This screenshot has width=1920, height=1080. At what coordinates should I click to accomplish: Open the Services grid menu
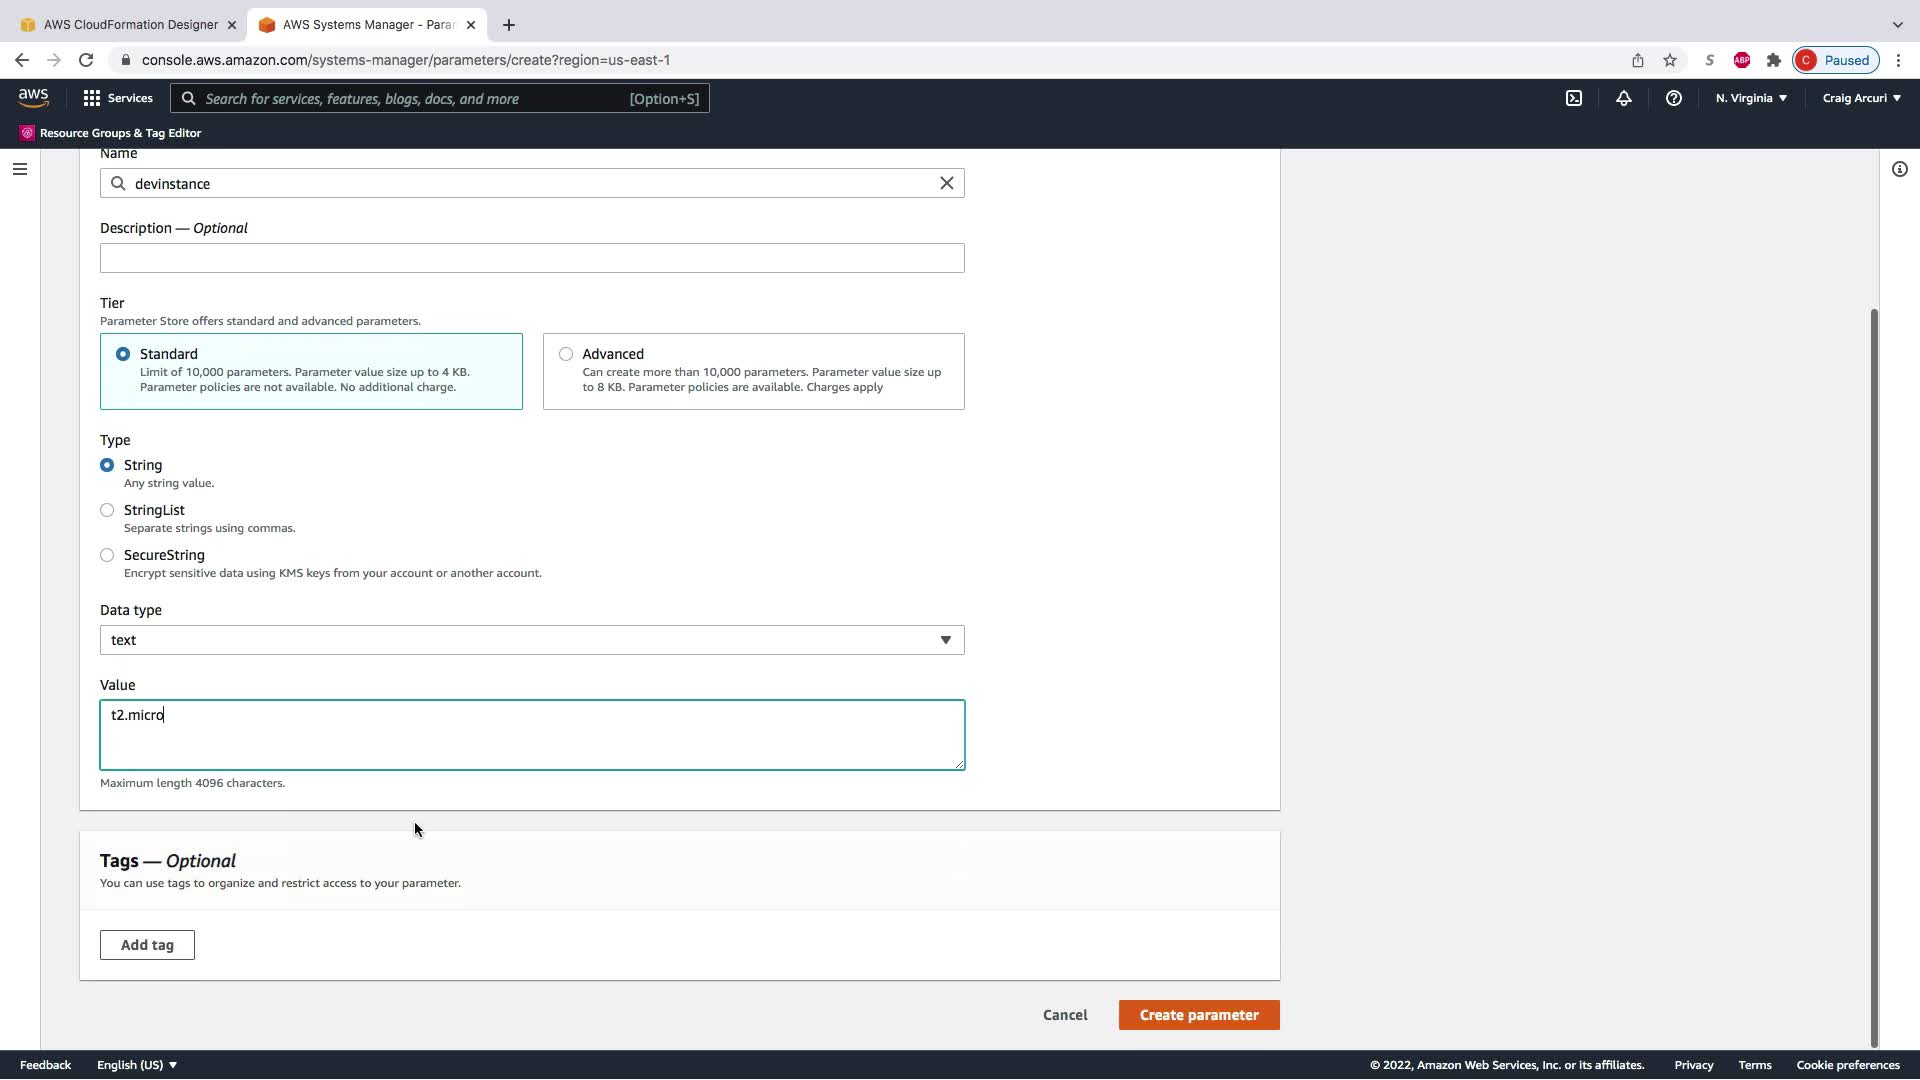[x=118, y=98]
